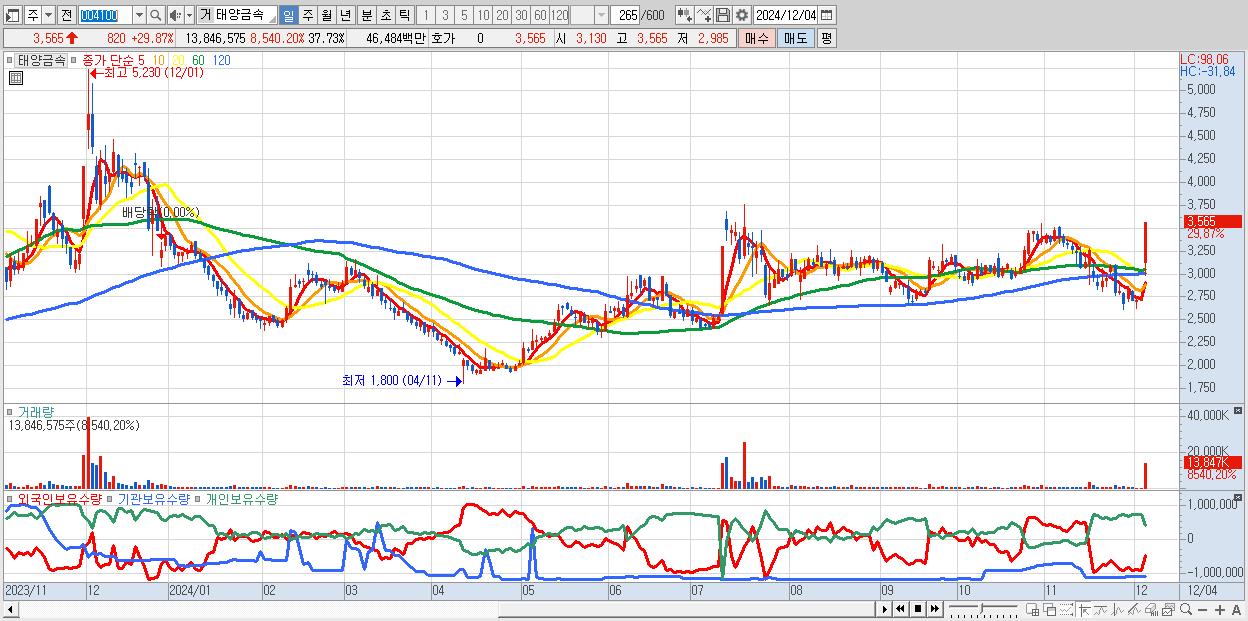Expand the 태양금속 stock name box corner
The height and width of the screenshot is (621, 1248).
(272, 20)
